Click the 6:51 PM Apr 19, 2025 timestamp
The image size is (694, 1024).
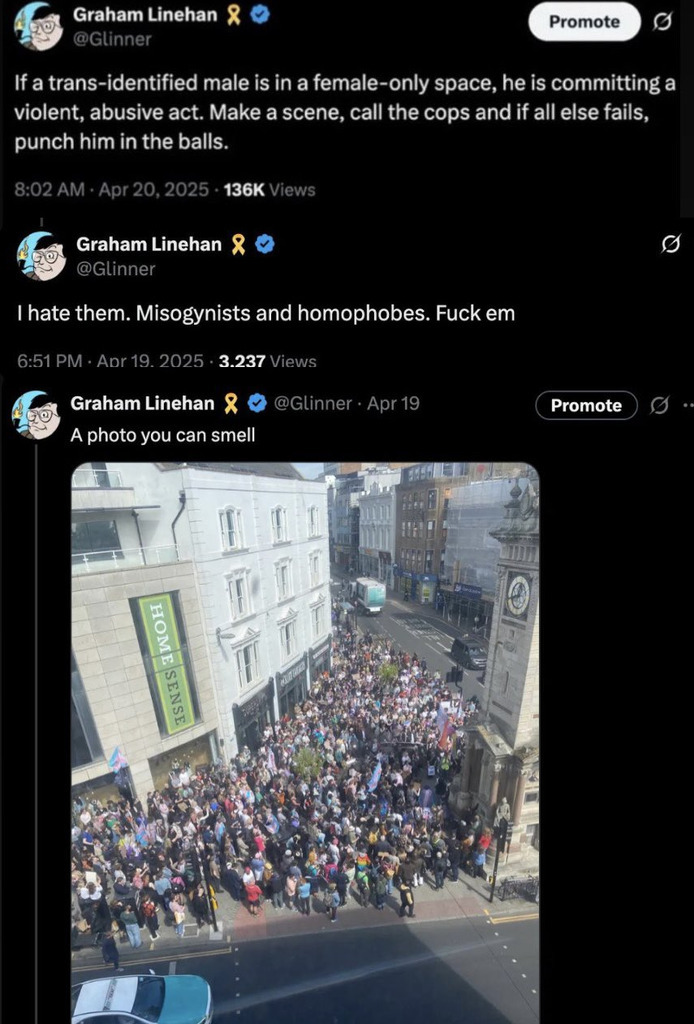(x=110, y=360)
